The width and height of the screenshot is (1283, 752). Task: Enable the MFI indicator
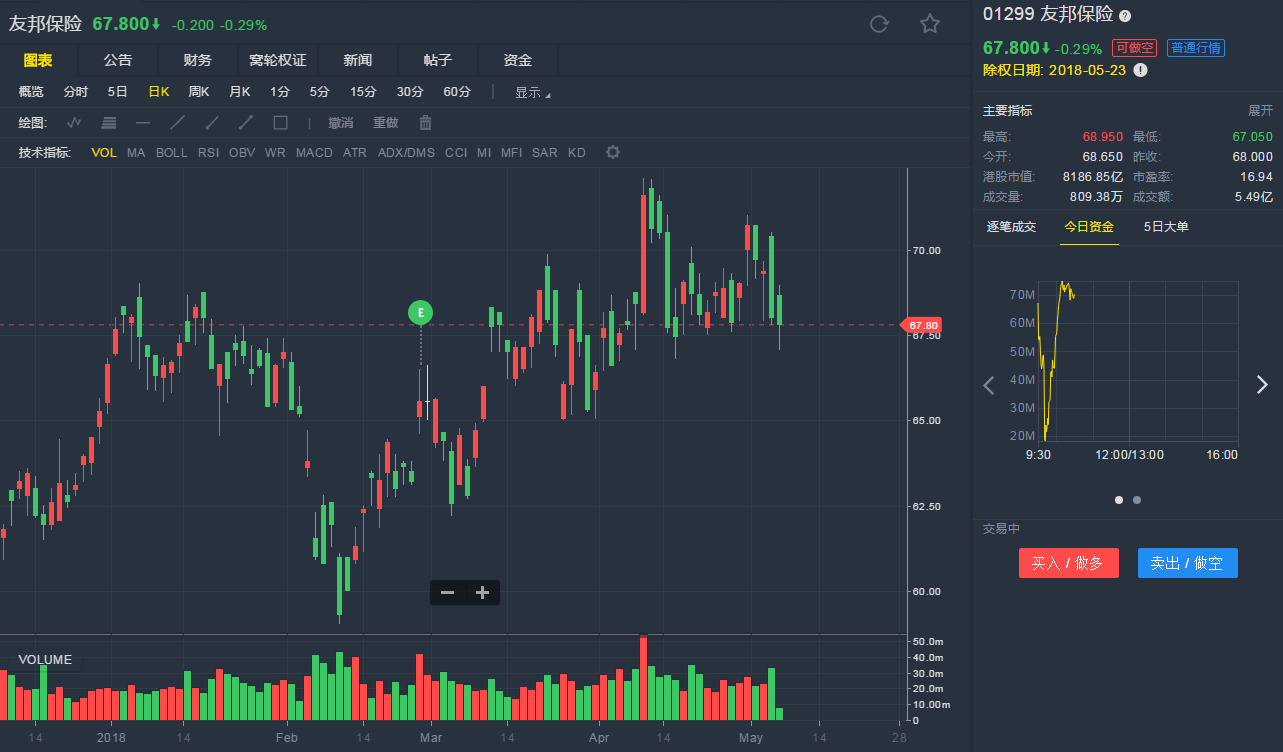click(511, 153)
